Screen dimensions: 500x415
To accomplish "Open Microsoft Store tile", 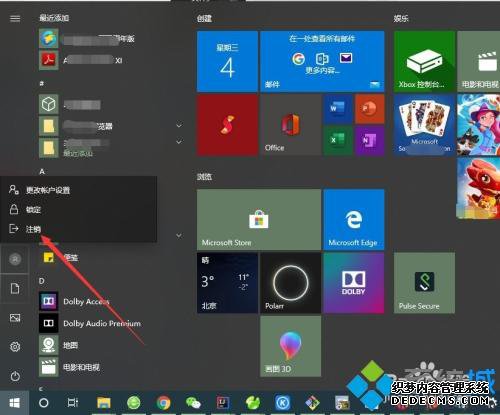I will click(259, 219).
